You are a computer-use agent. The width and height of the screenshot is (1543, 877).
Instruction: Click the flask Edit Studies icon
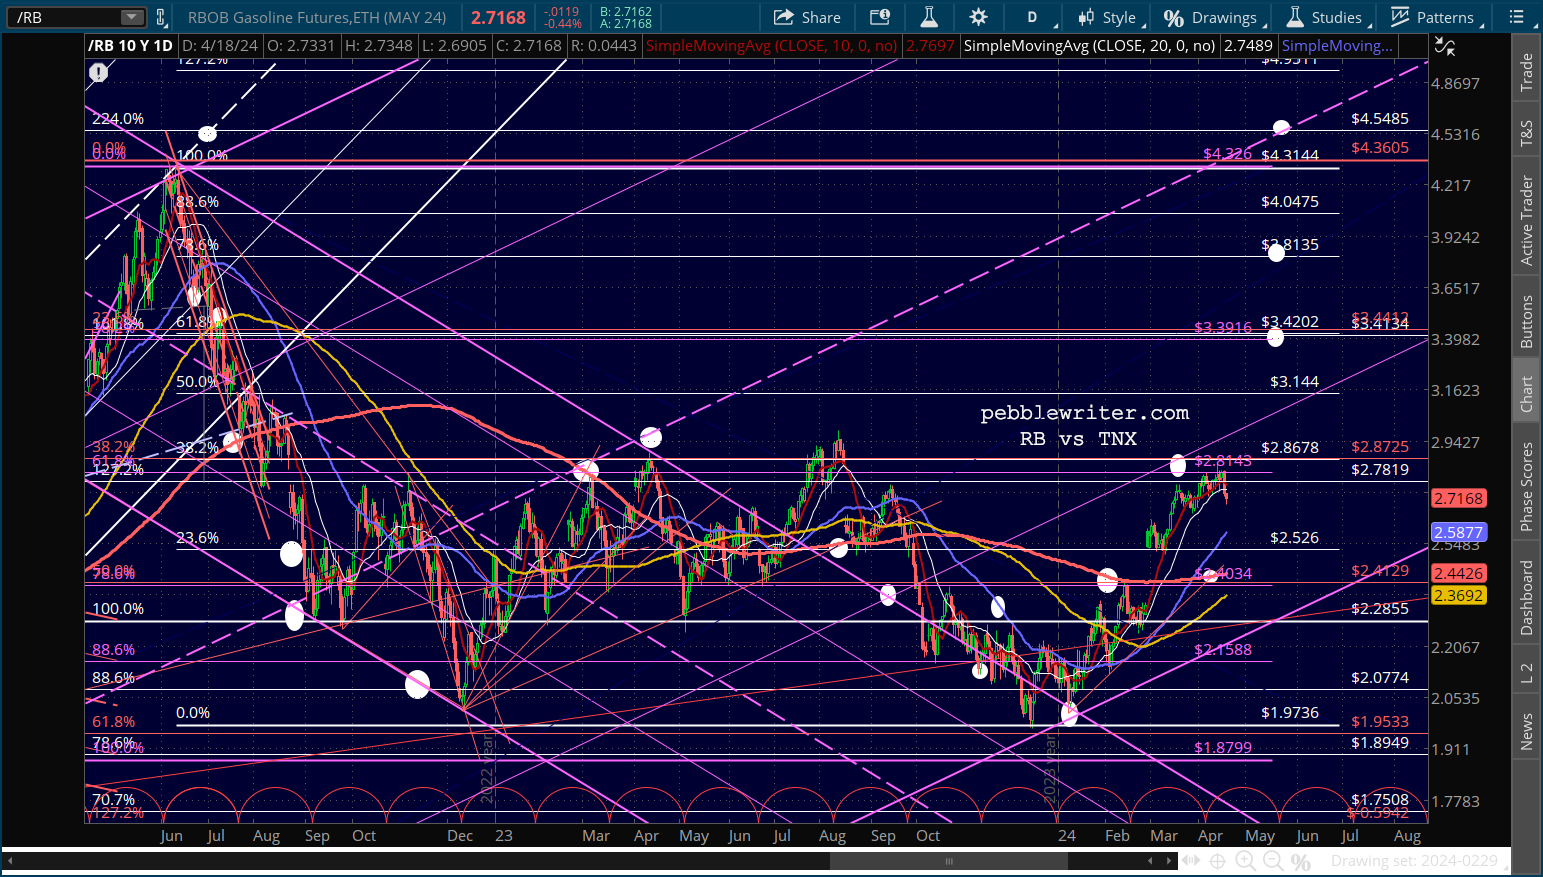(929, 17)
